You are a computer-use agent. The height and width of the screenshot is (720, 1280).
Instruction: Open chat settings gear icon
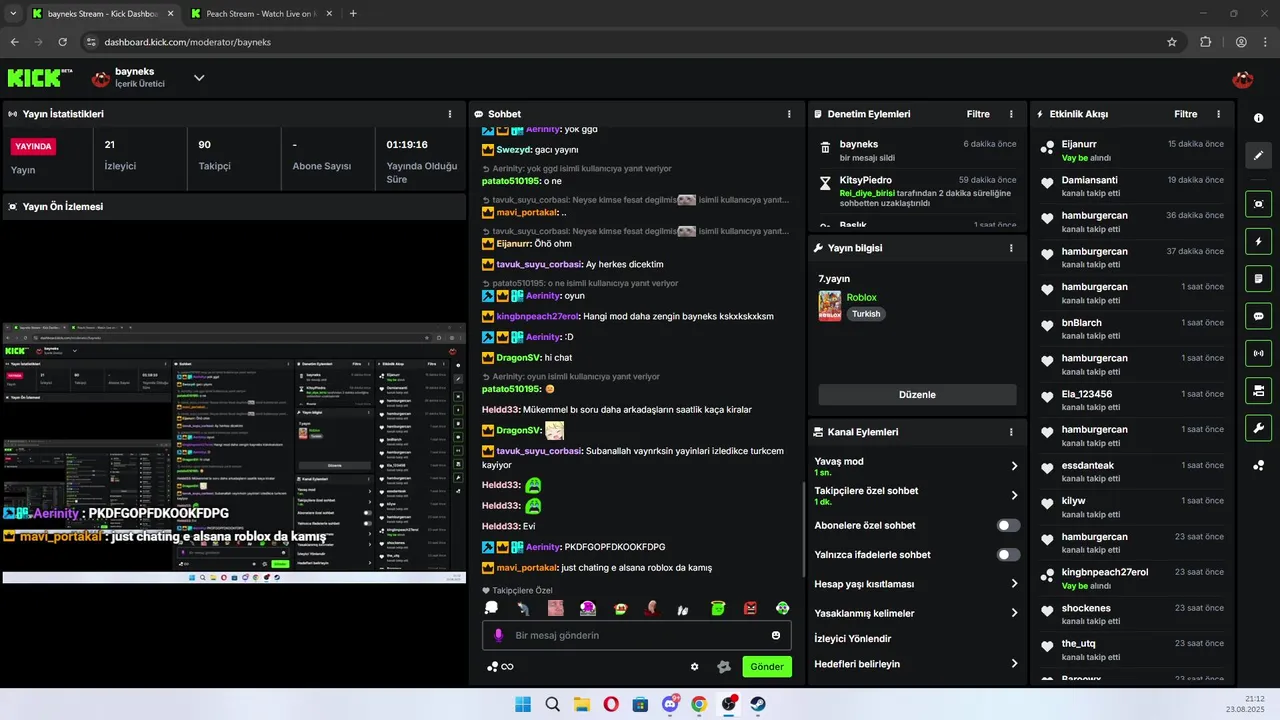pos(694,666)
